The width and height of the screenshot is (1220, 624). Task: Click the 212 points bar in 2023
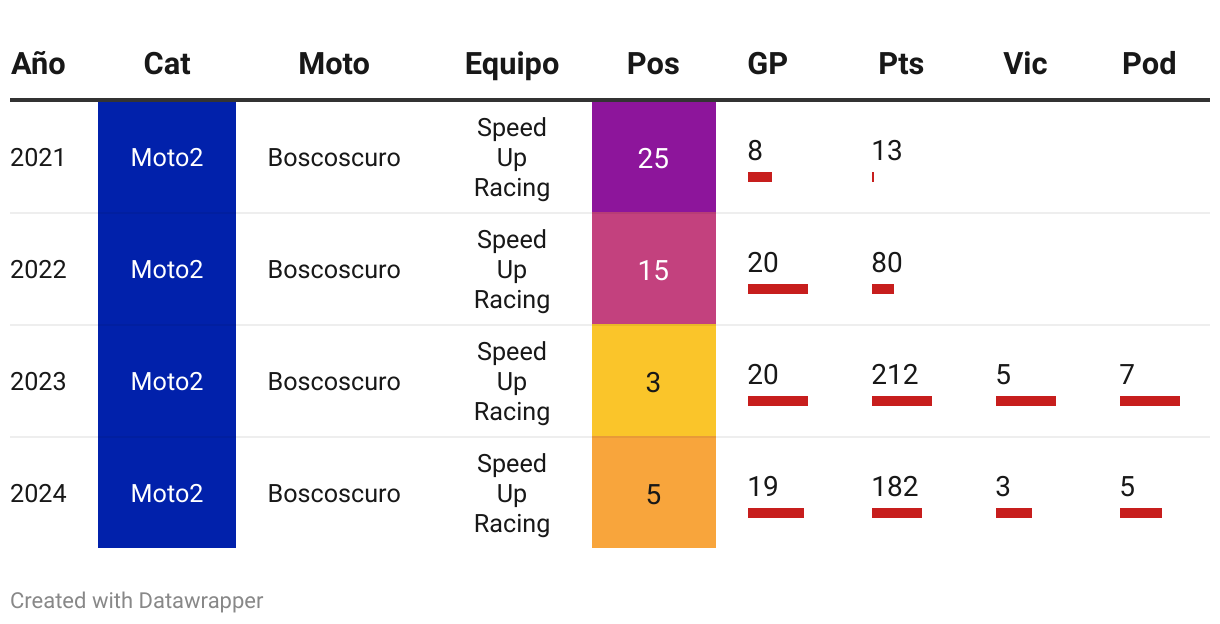click(x=902, y=401)
